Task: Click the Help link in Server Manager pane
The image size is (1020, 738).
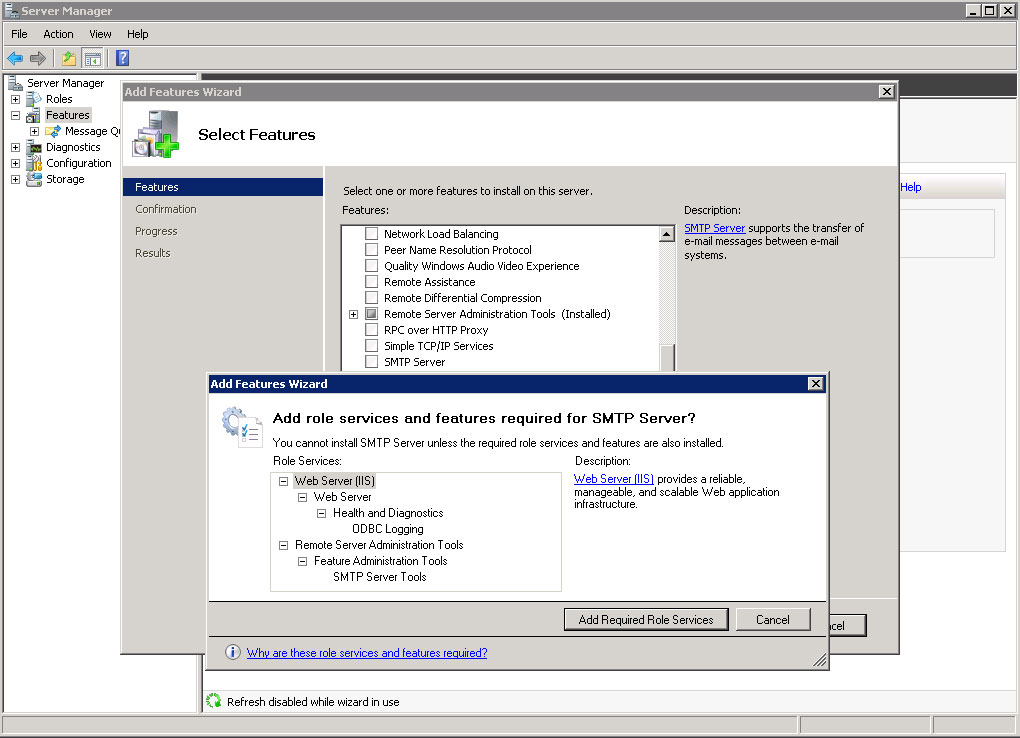Action: point(911,187)
